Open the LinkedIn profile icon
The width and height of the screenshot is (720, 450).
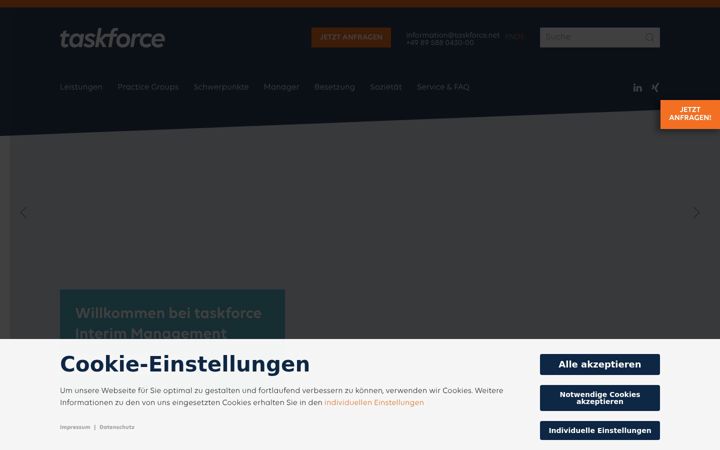(637, 88)
